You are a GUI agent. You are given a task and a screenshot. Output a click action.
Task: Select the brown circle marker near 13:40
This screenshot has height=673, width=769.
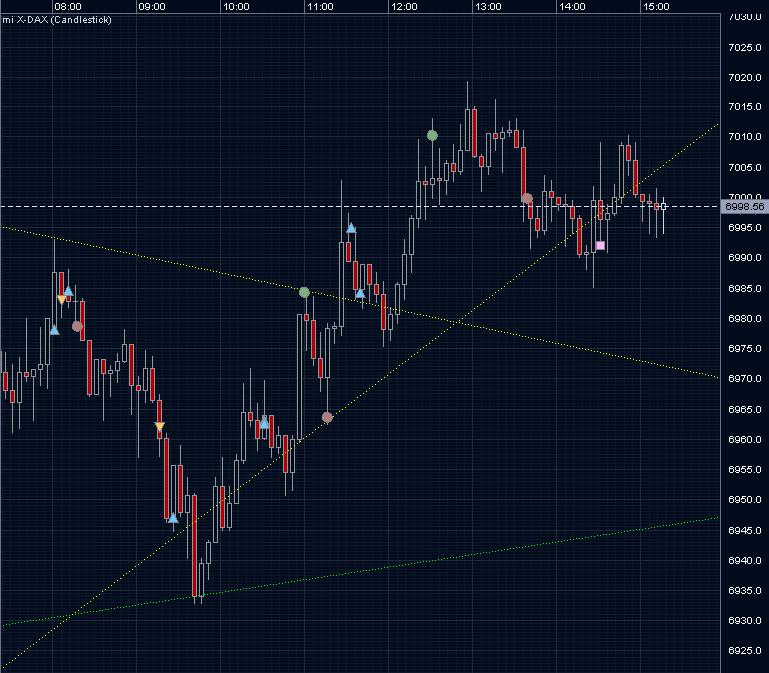tap(527, 199)
